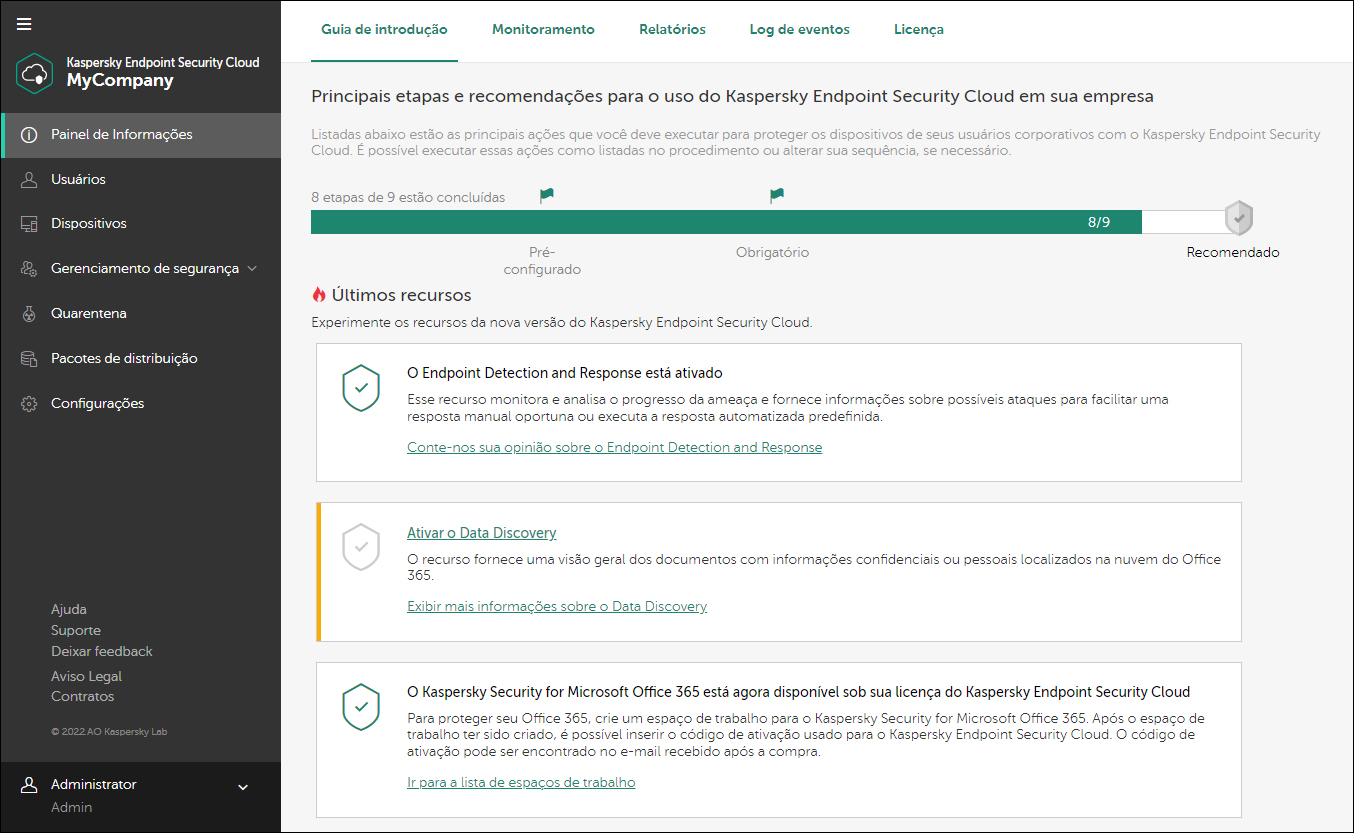Open Pacotes de distribuição in sidebar
Viewport: 1354px width, 833px height.
coord(141,359)
